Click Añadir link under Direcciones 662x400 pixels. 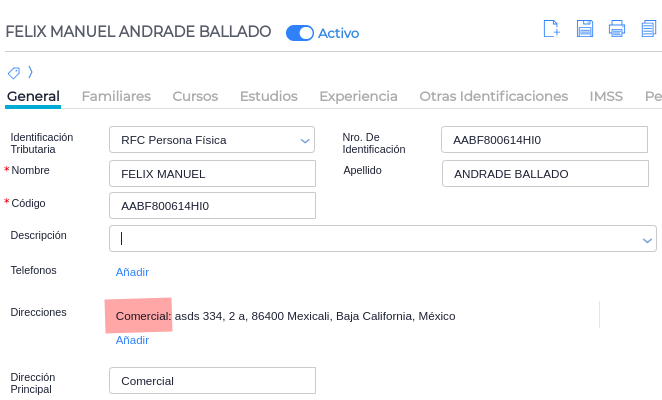pos(132,340)
